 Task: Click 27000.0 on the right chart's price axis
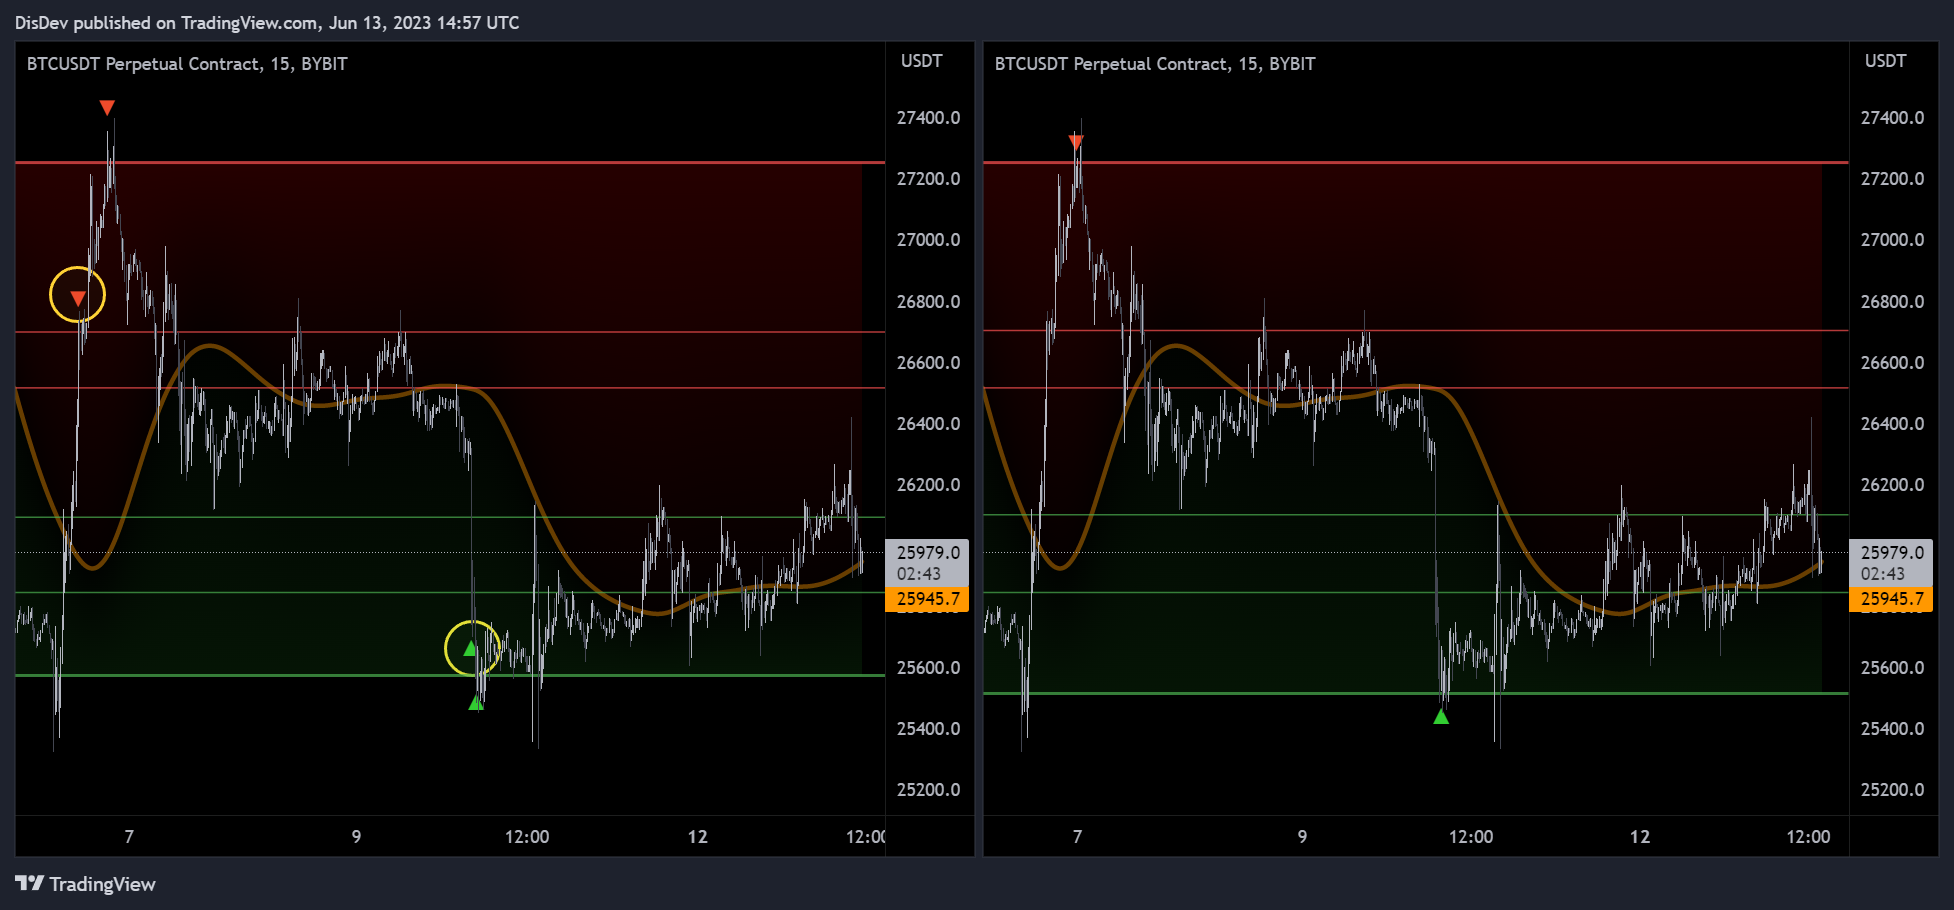click(x=1892, y=240)
